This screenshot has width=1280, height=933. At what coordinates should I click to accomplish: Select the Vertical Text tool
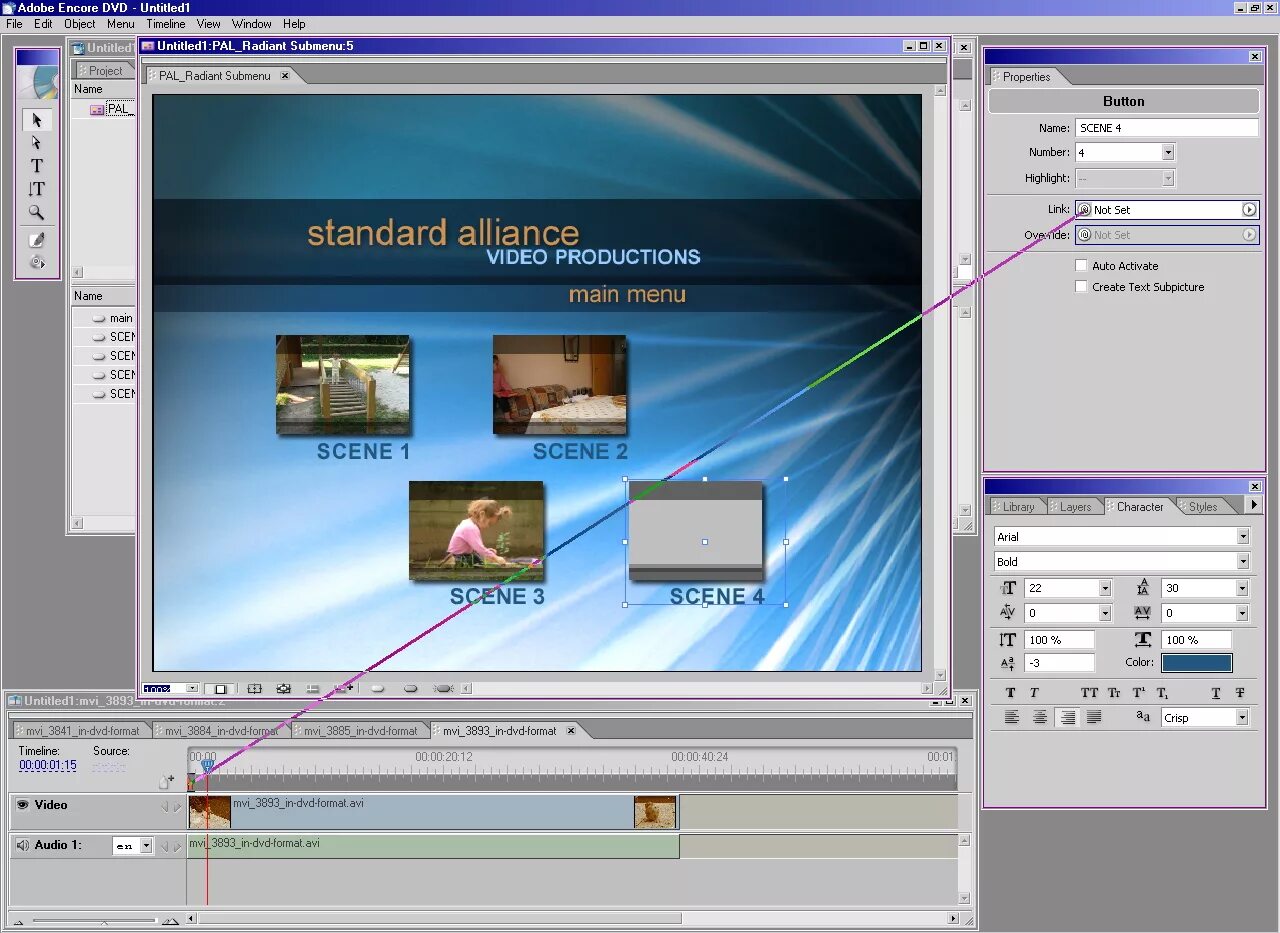37,189
